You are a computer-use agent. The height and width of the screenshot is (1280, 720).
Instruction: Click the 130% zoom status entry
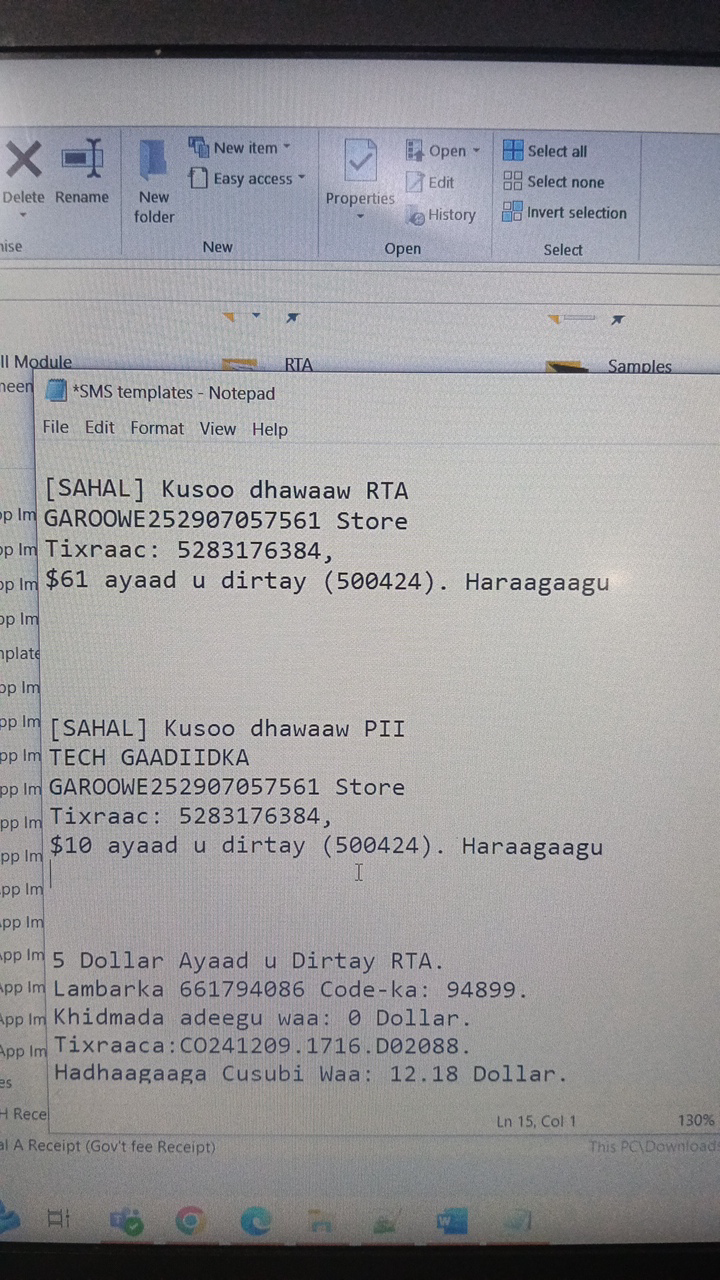tap(696, 1121)
